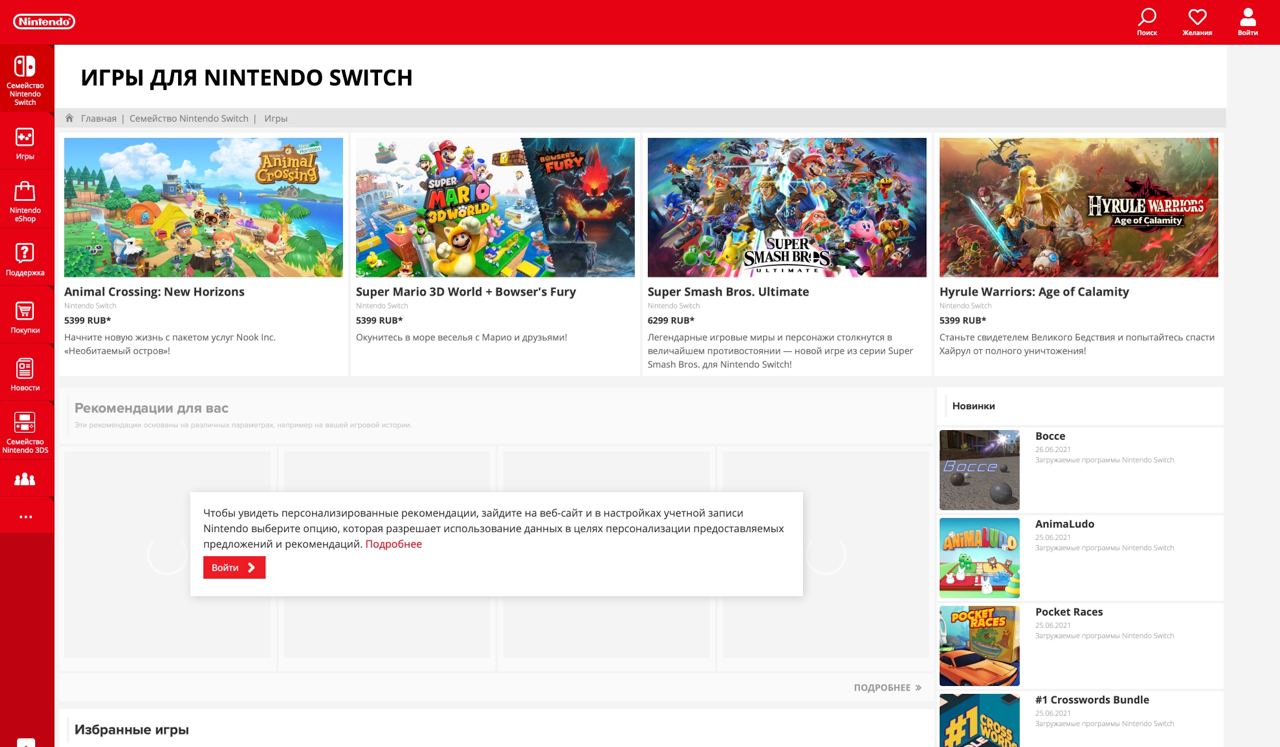This screenshot has width=1280, height=747.
Task: Click the people group sidebar icon
Action: click(25, 479)
